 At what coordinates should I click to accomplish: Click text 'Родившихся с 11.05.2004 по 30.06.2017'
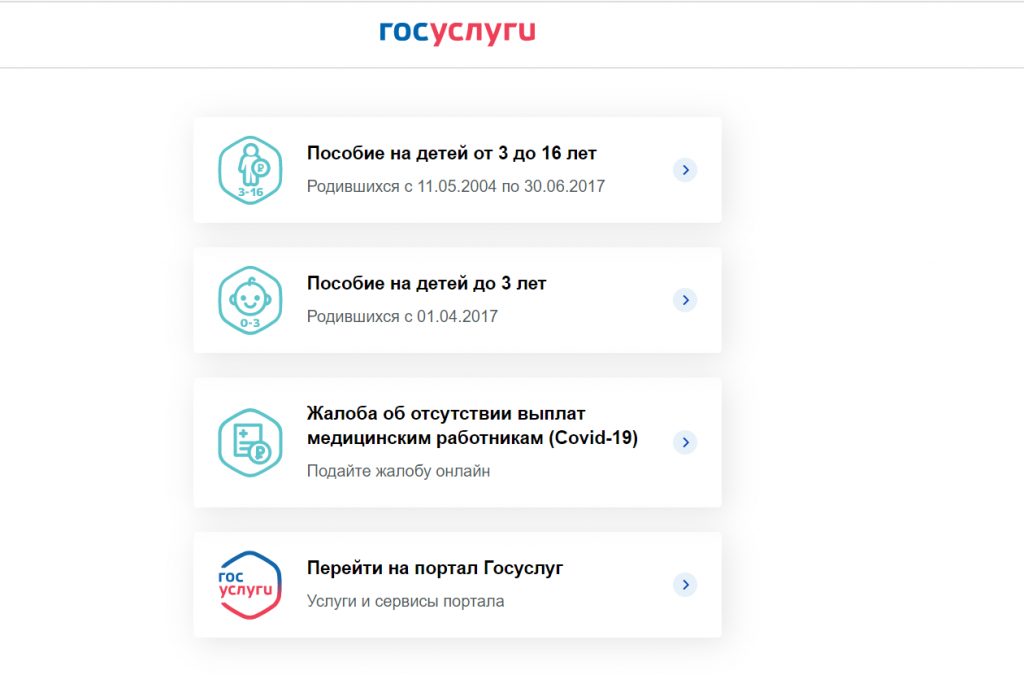click(x=456, y=187)
